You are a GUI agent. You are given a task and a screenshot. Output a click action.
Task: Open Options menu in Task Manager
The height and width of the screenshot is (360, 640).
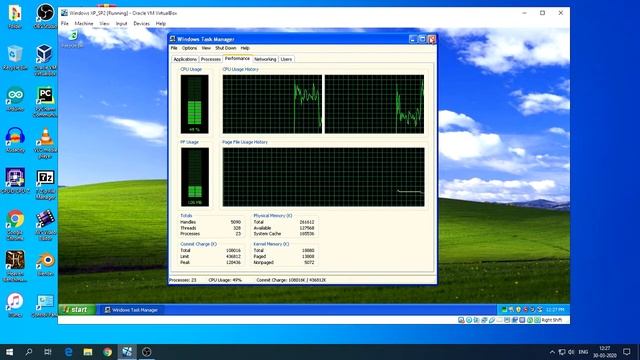coord(189,48)
